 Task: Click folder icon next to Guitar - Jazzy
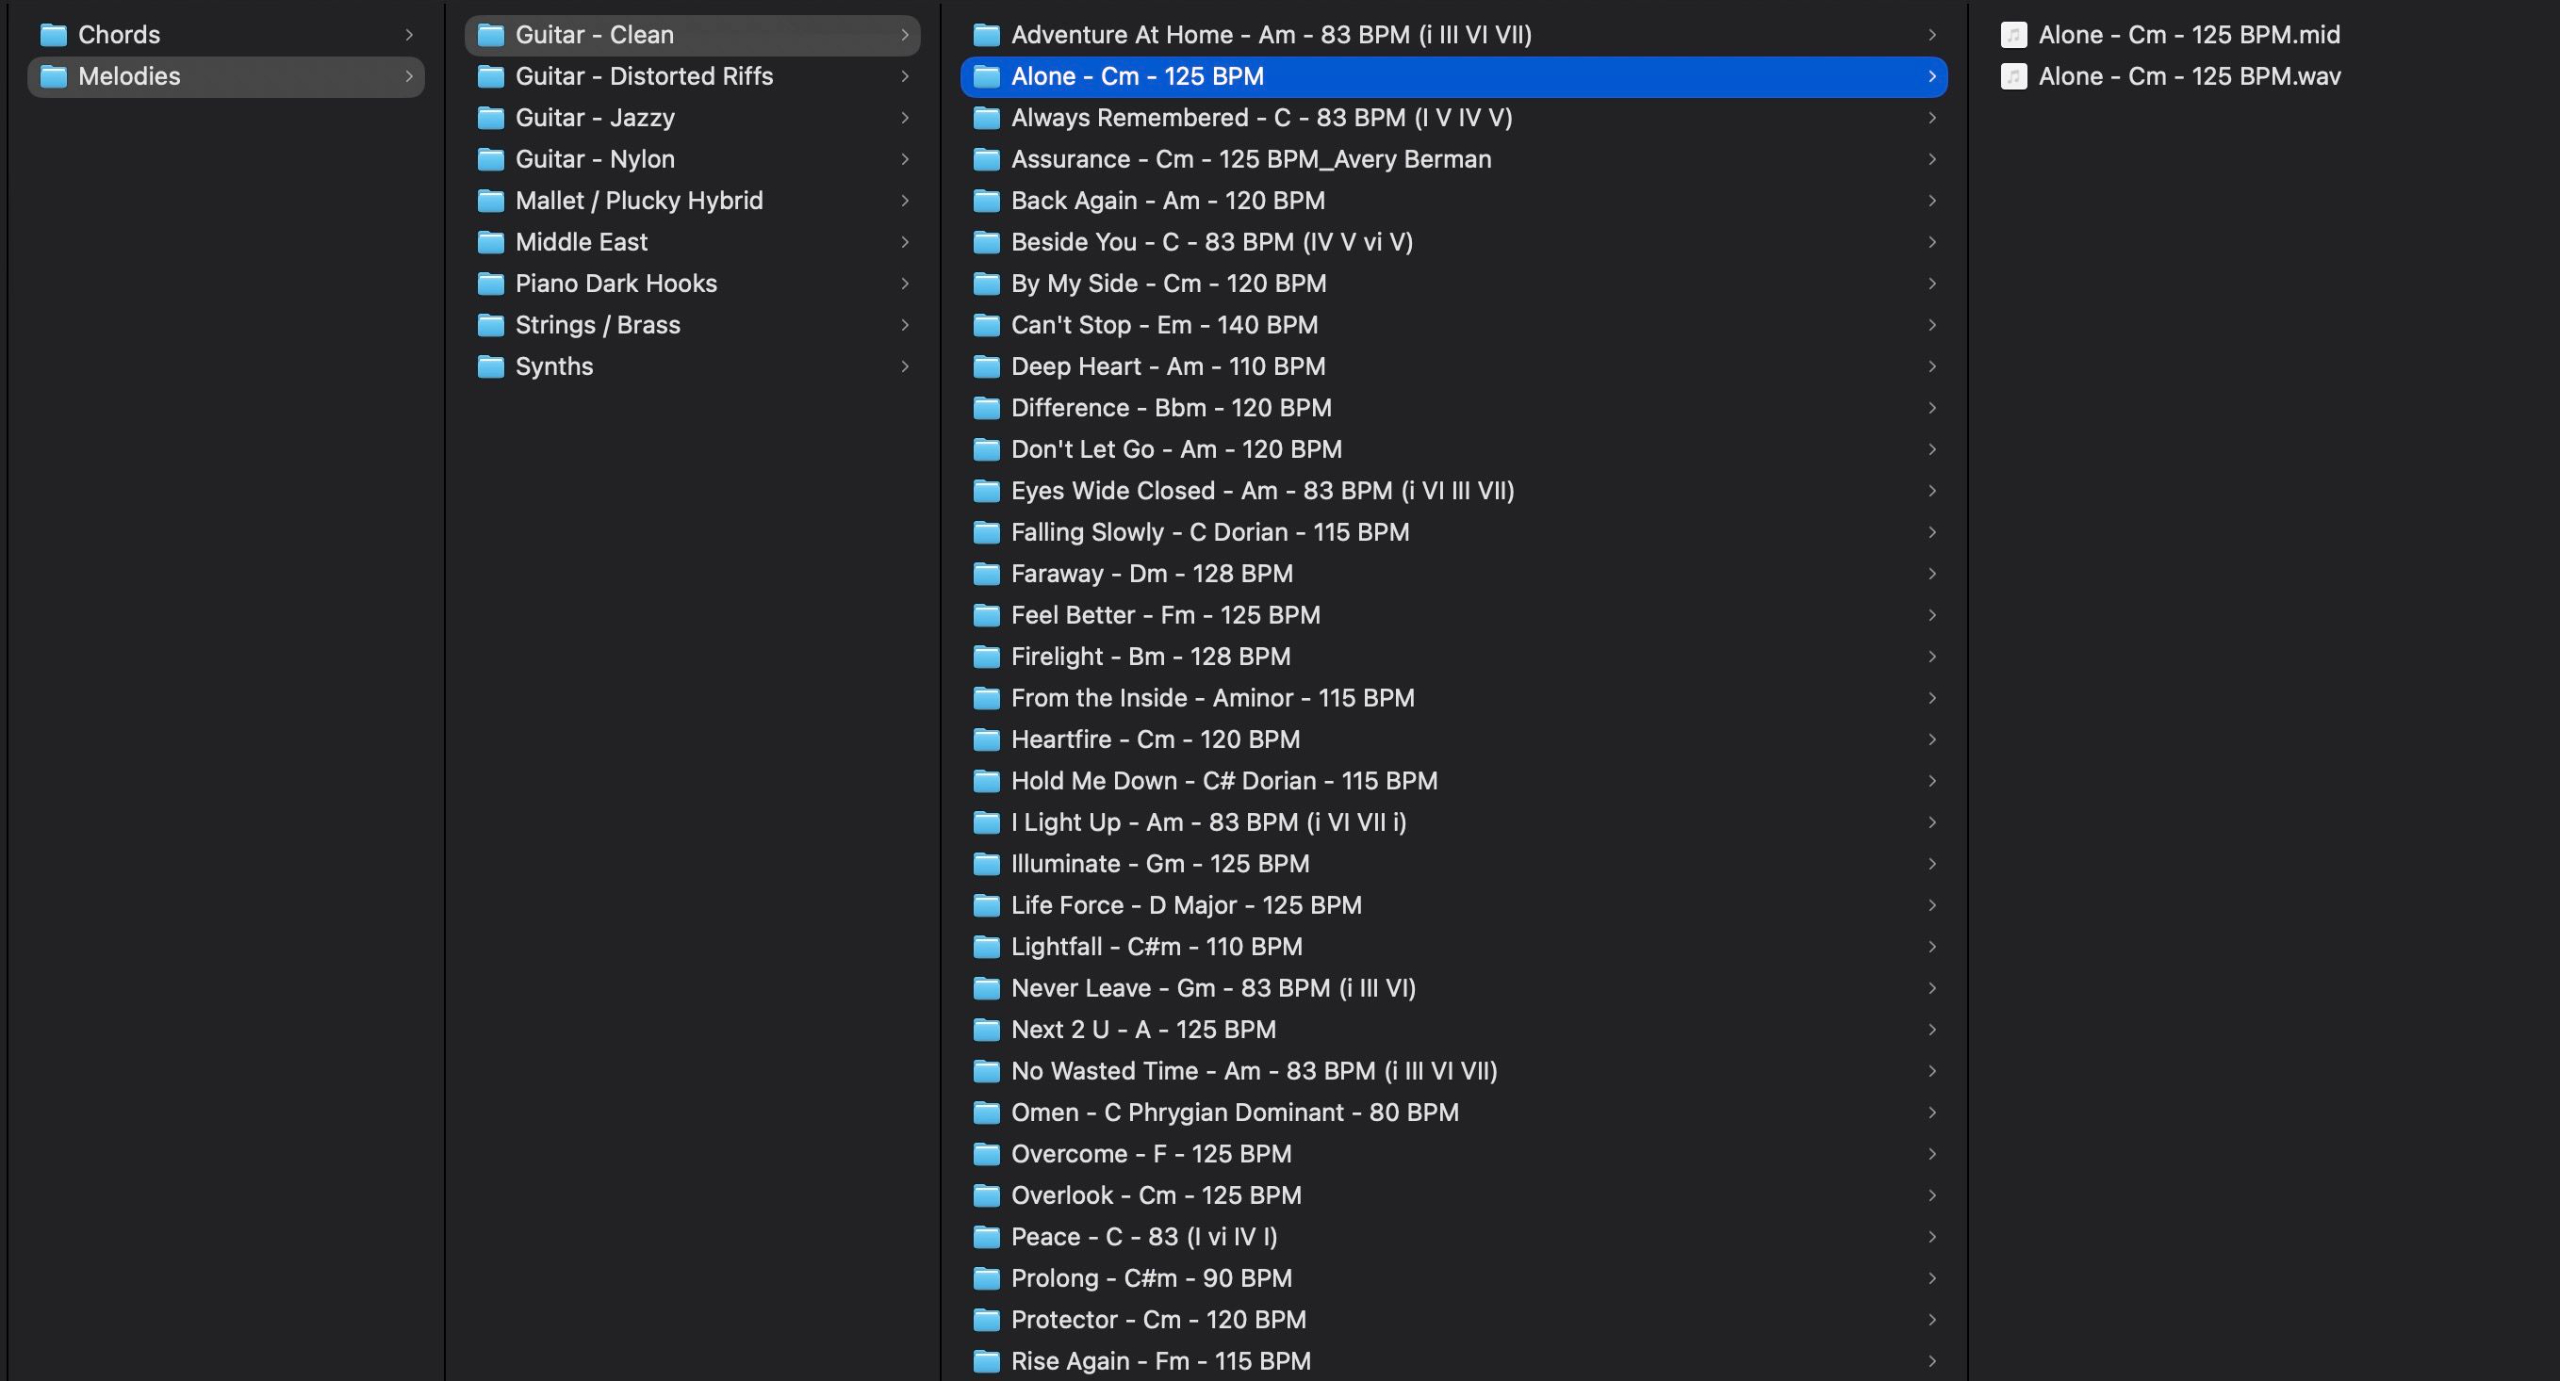(x=490, y=118)
